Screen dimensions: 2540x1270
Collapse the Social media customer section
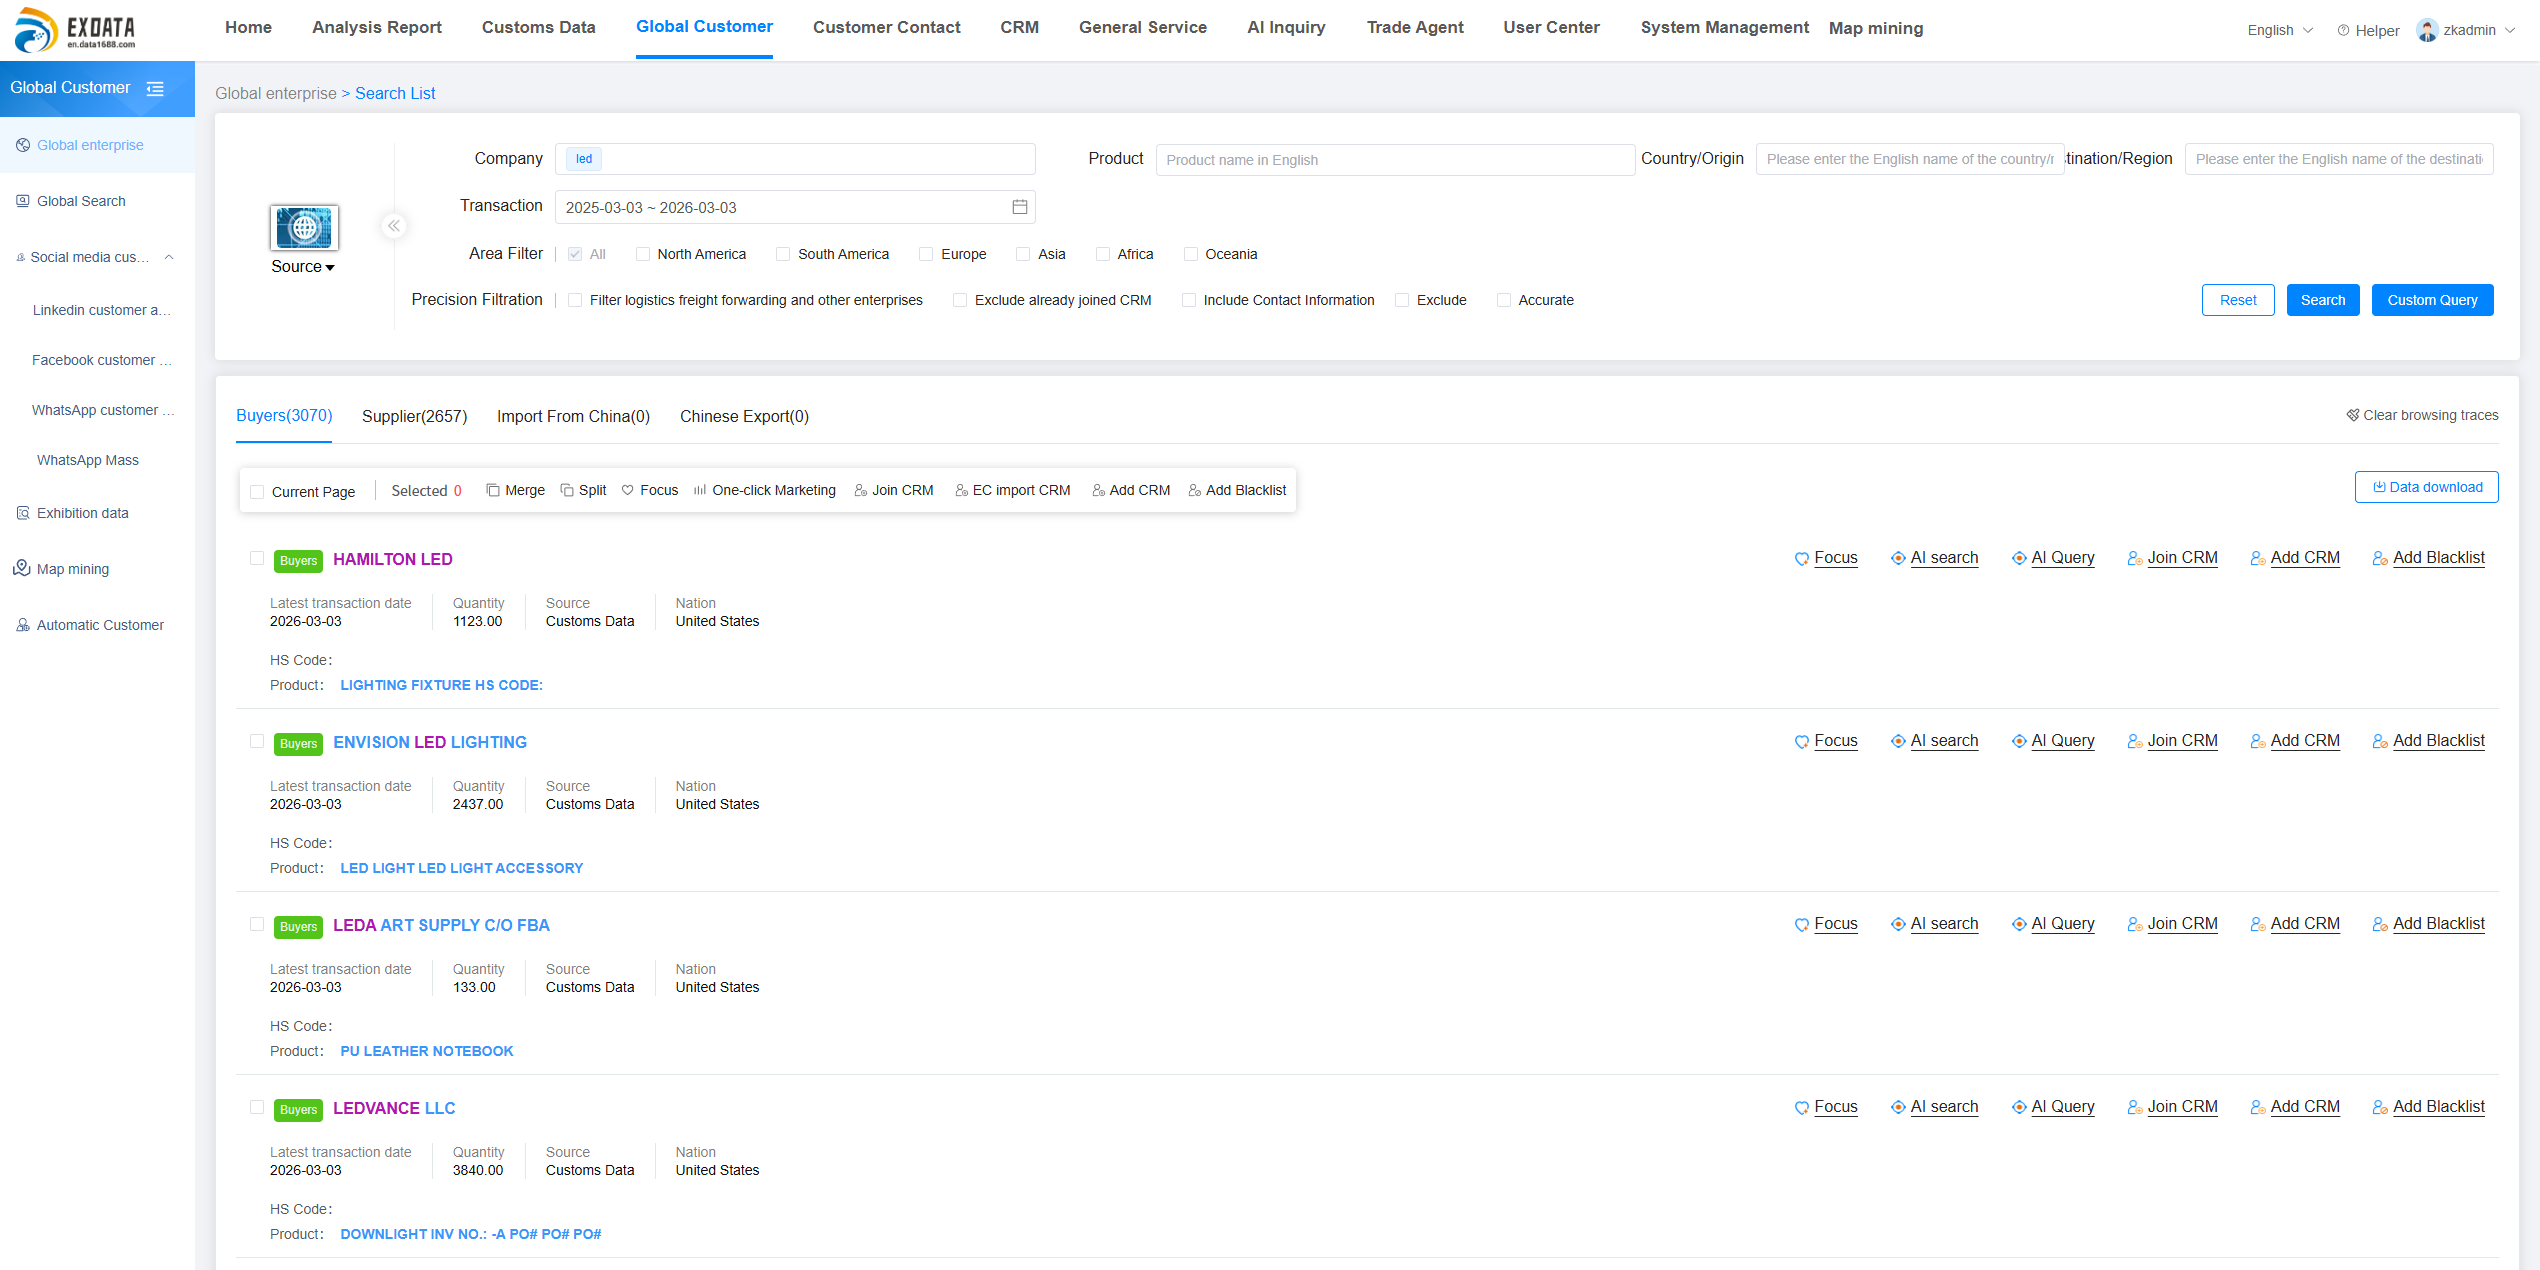click(167, 256)
